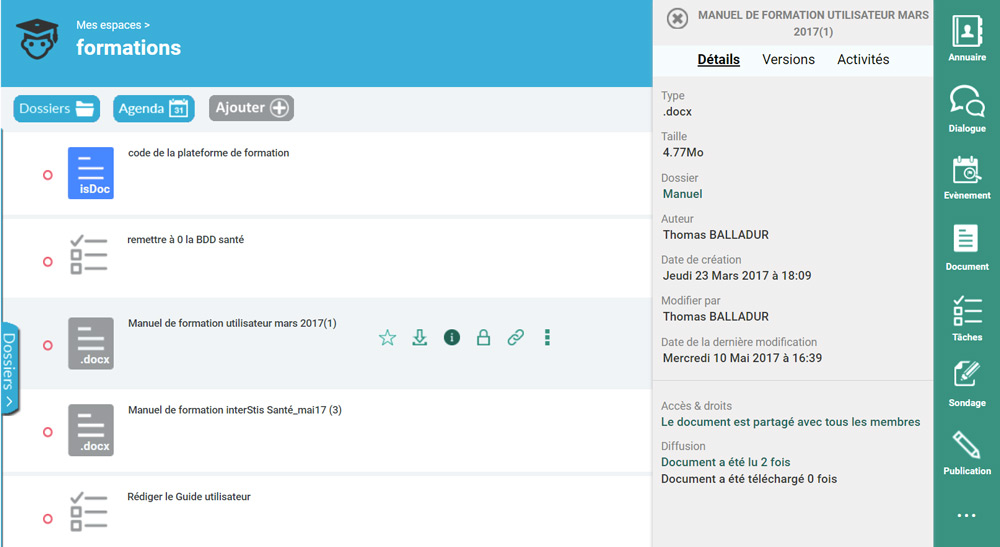1000x547 pixels.
Task: Open Evènement calendar in the sidebar
Action: pos(966,176)
